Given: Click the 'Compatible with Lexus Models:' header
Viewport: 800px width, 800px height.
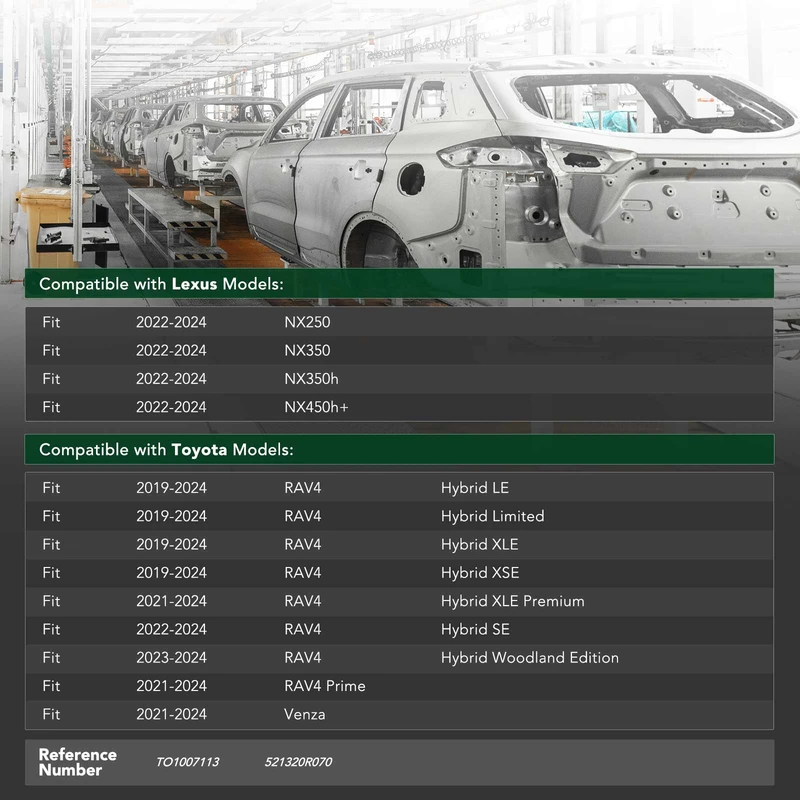Looking at the screenshot, I should pyautogui.click(x=399, y=284).
